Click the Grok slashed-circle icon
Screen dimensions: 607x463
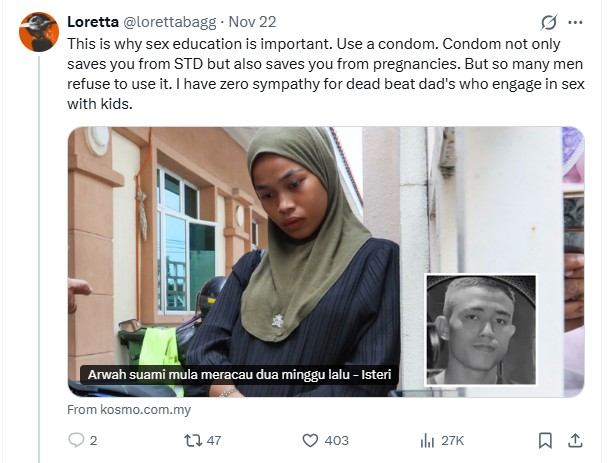tap(548, 22)
